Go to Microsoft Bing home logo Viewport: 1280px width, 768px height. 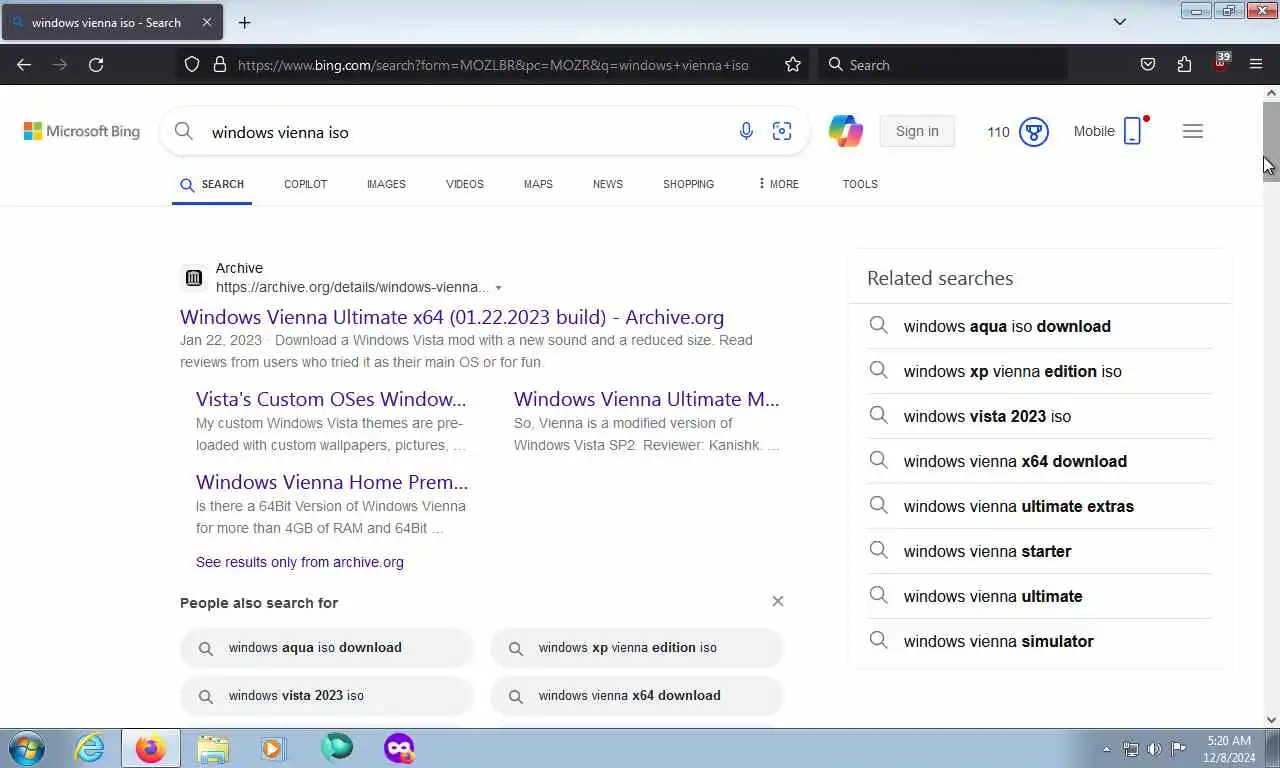(82, 131)
